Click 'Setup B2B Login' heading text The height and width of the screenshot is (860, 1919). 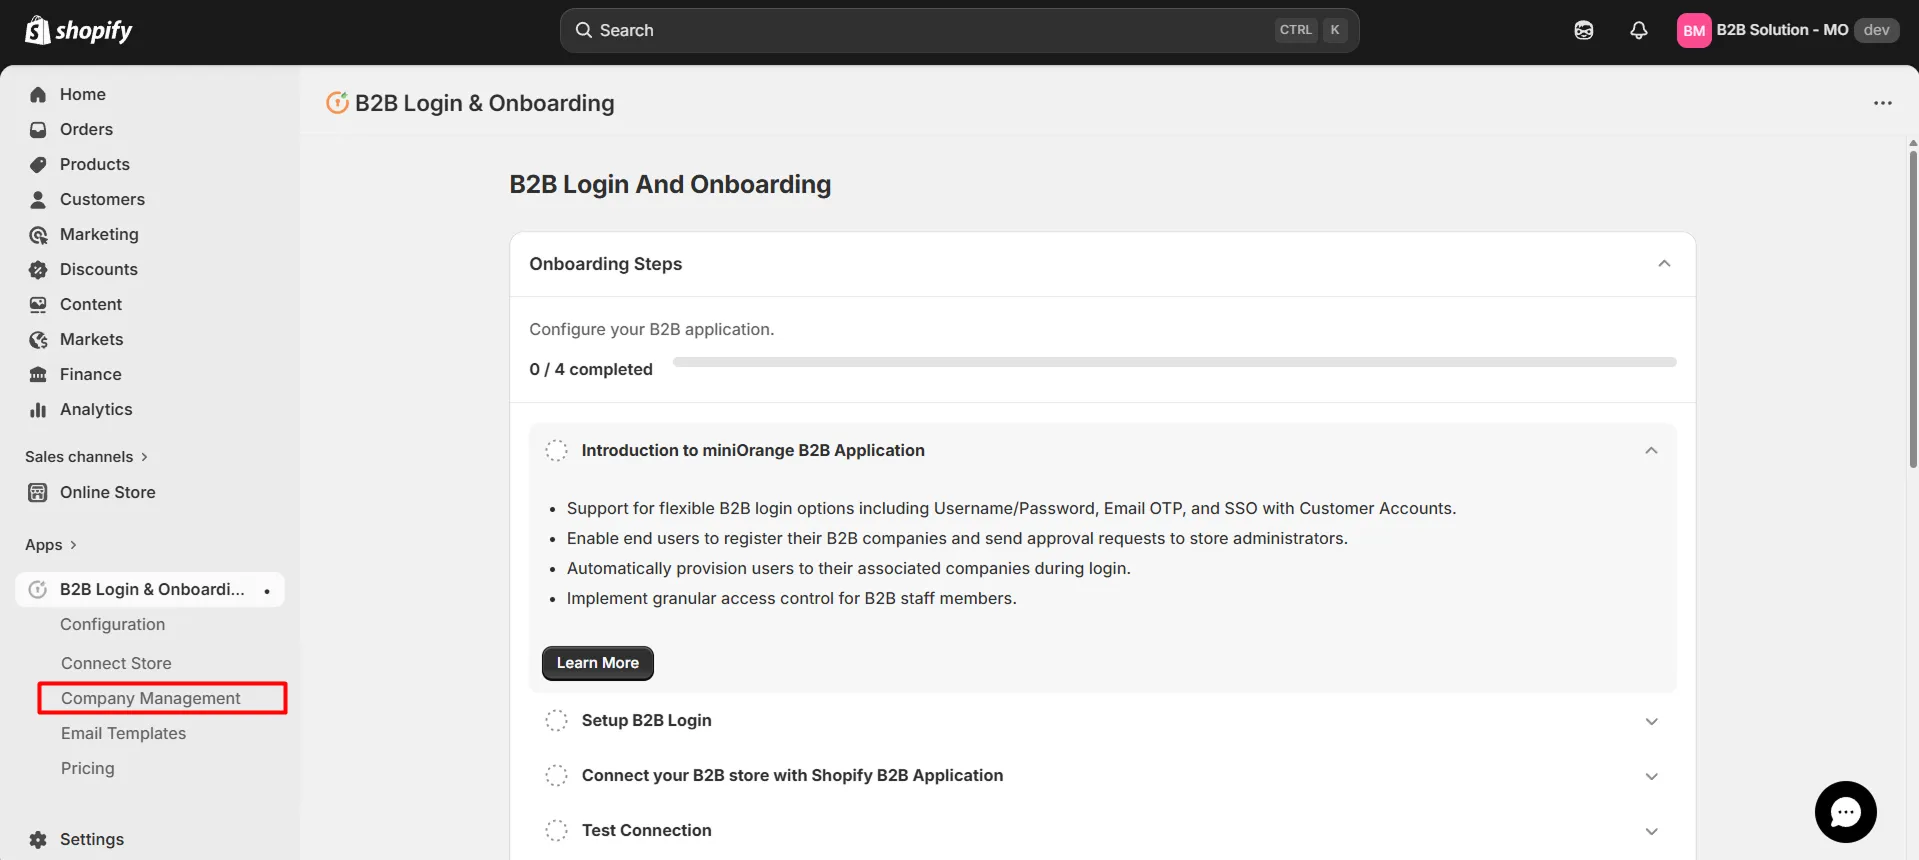(647, 720)
